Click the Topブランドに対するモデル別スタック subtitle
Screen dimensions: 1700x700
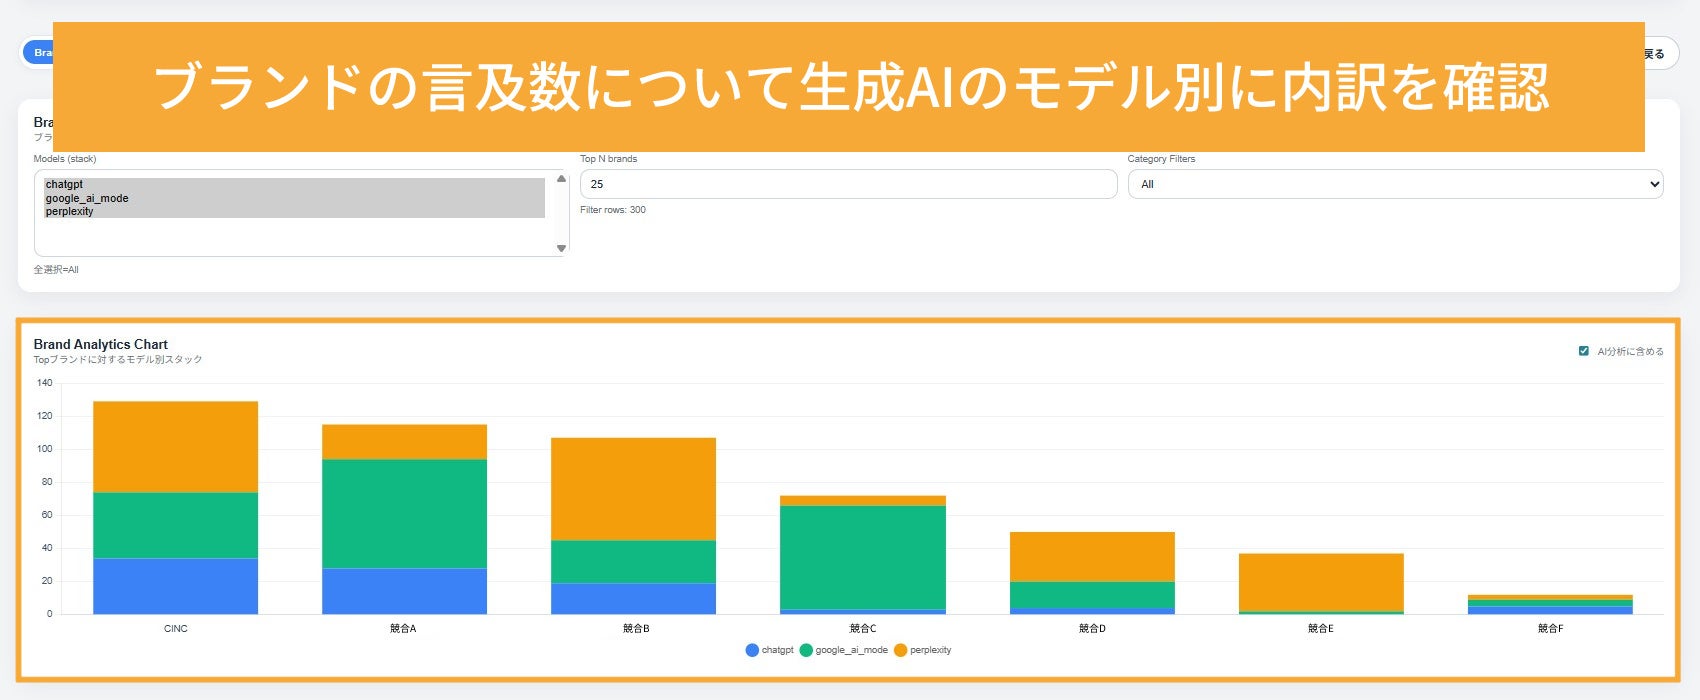pyautogui.click(x=118, y=359)
